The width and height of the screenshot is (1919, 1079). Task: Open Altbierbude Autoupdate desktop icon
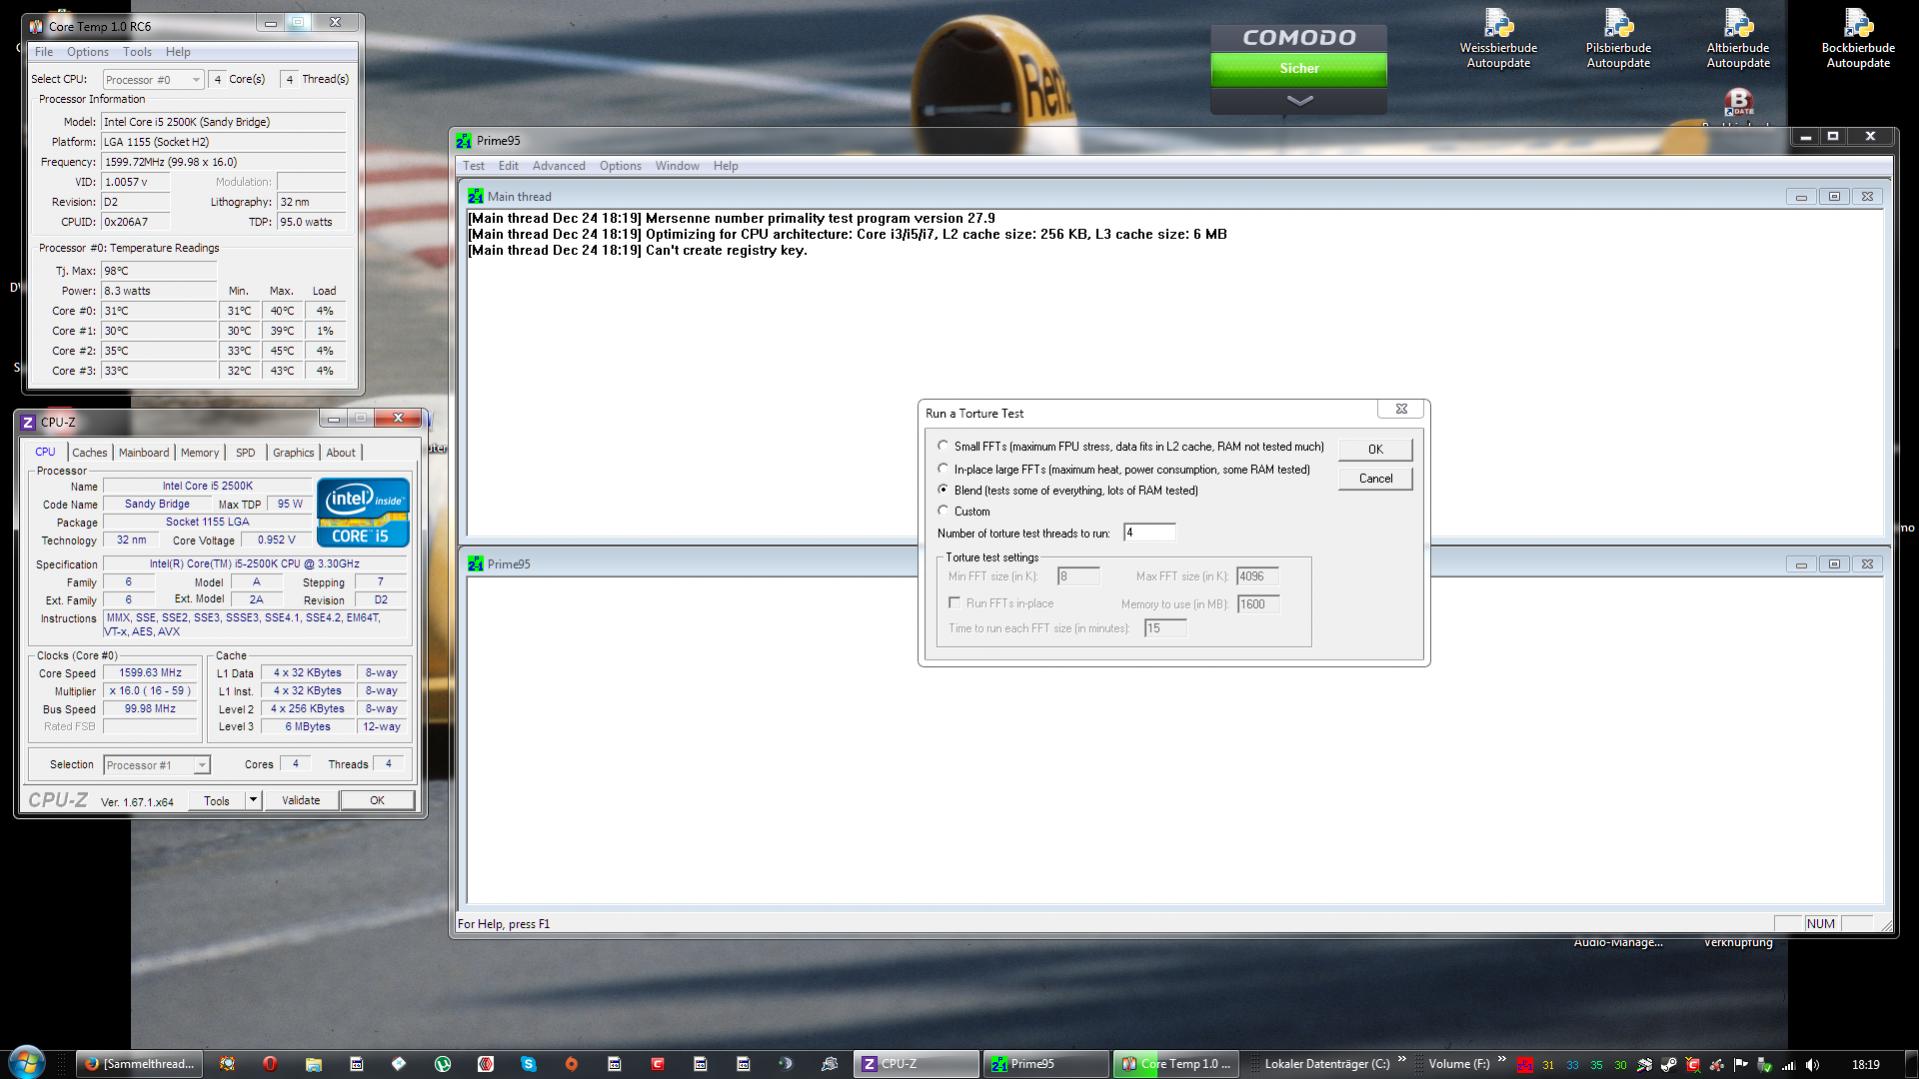1738,40
